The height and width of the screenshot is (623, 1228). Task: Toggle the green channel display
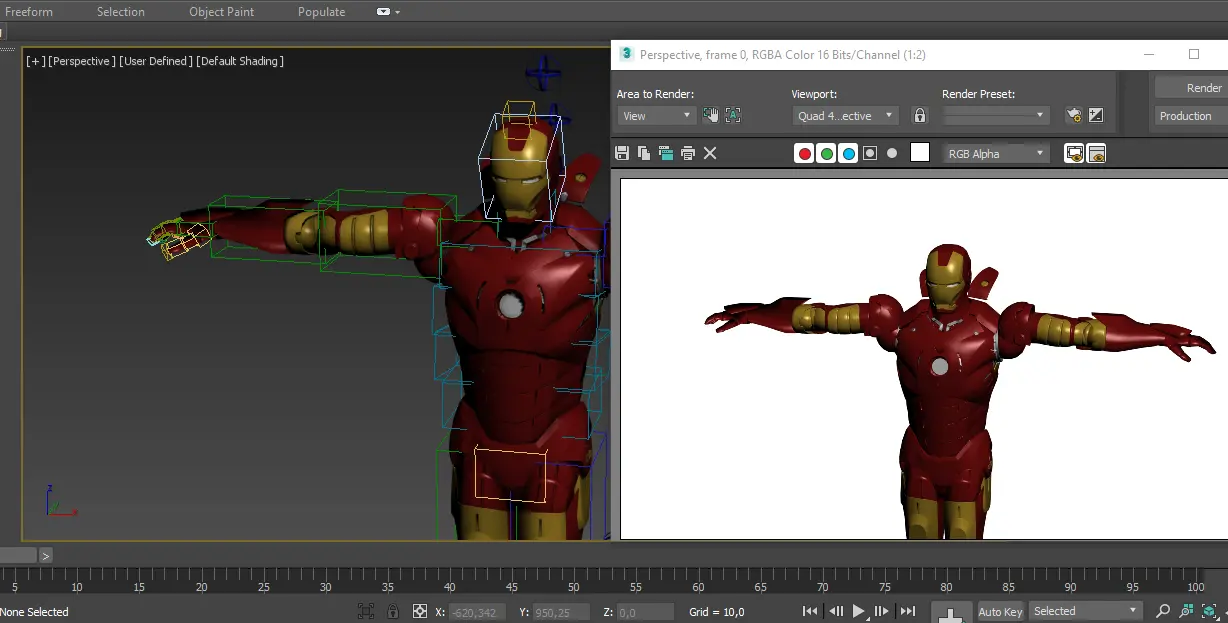coord(826,153)
